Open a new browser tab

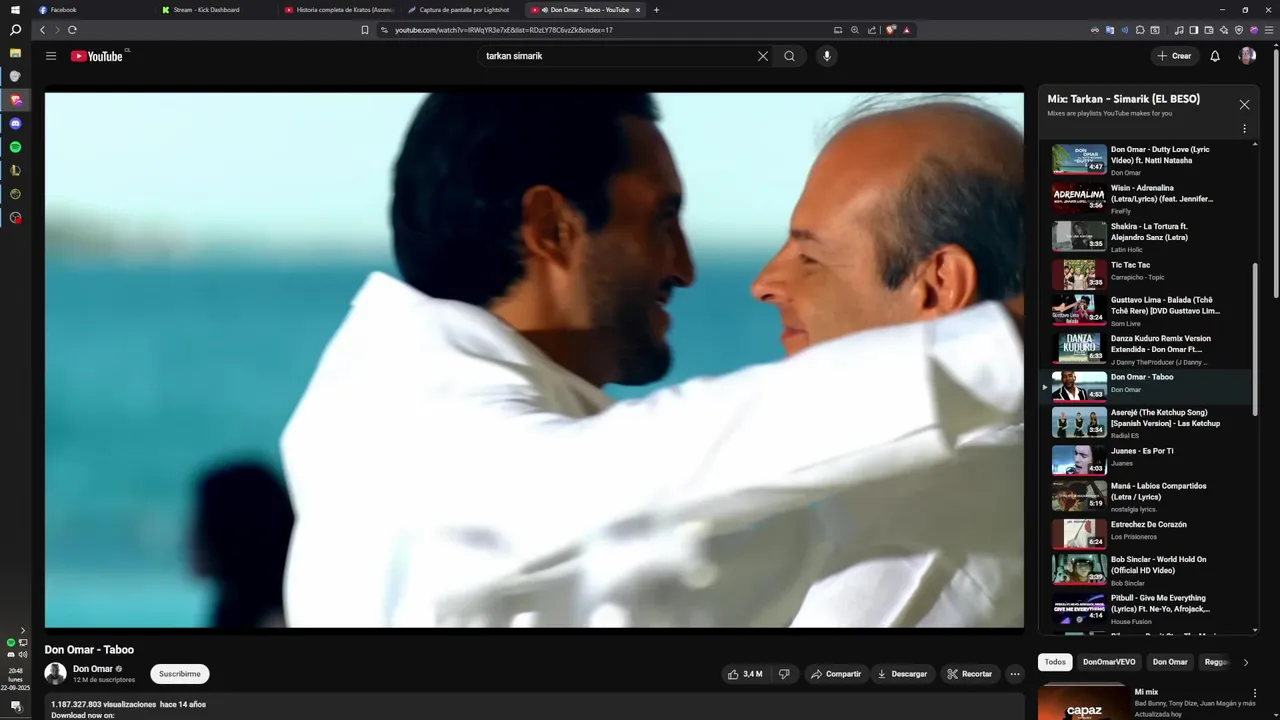tap(656, 10)
